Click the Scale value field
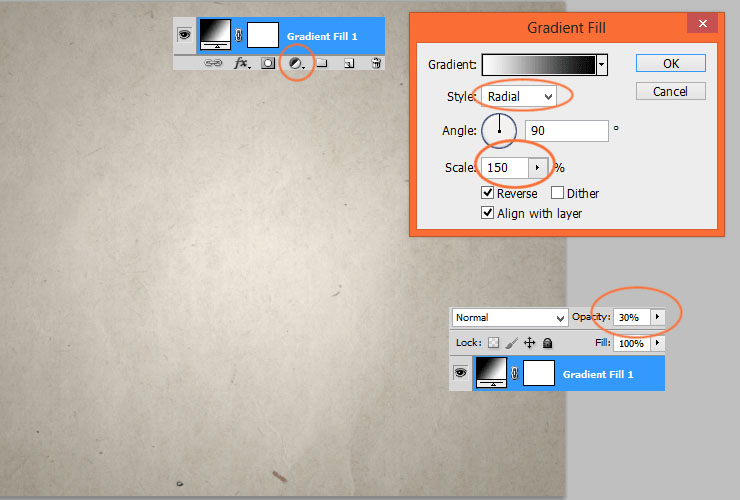 pos(505,168)
